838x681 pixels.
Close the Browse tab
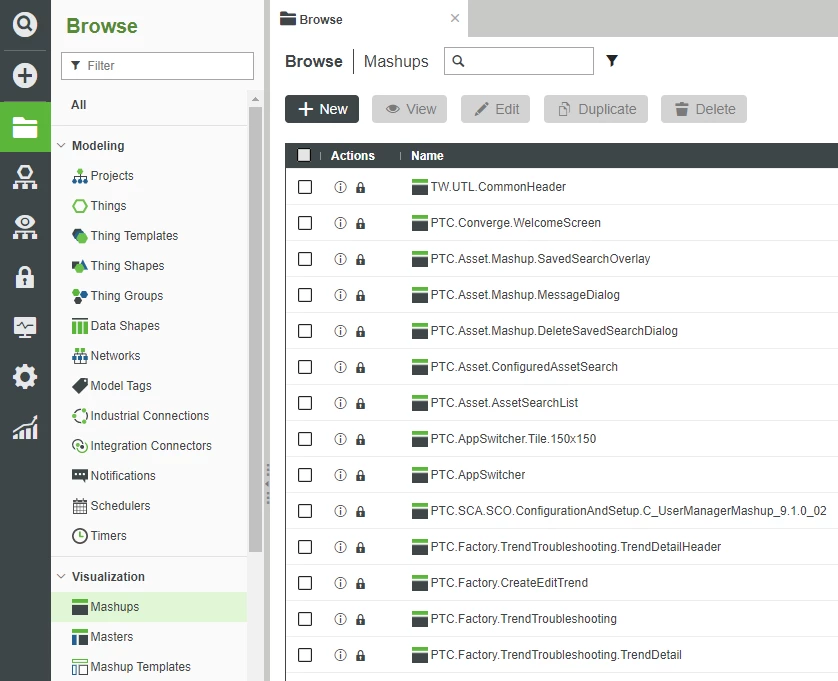click(x=455, y=18)
